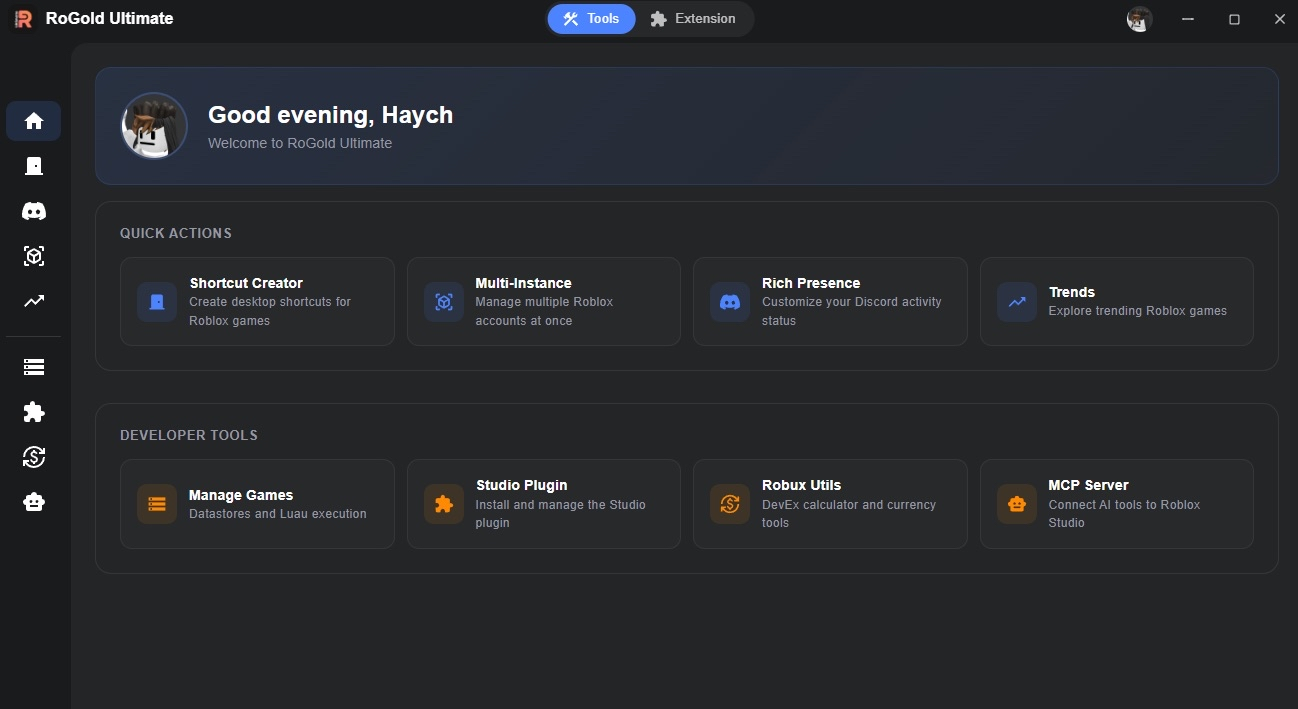Open Shortcut Creator from sidebar door icon
Image resolution: width=1298 pixels, height=709 pixels.
click(x=34, y=166)
